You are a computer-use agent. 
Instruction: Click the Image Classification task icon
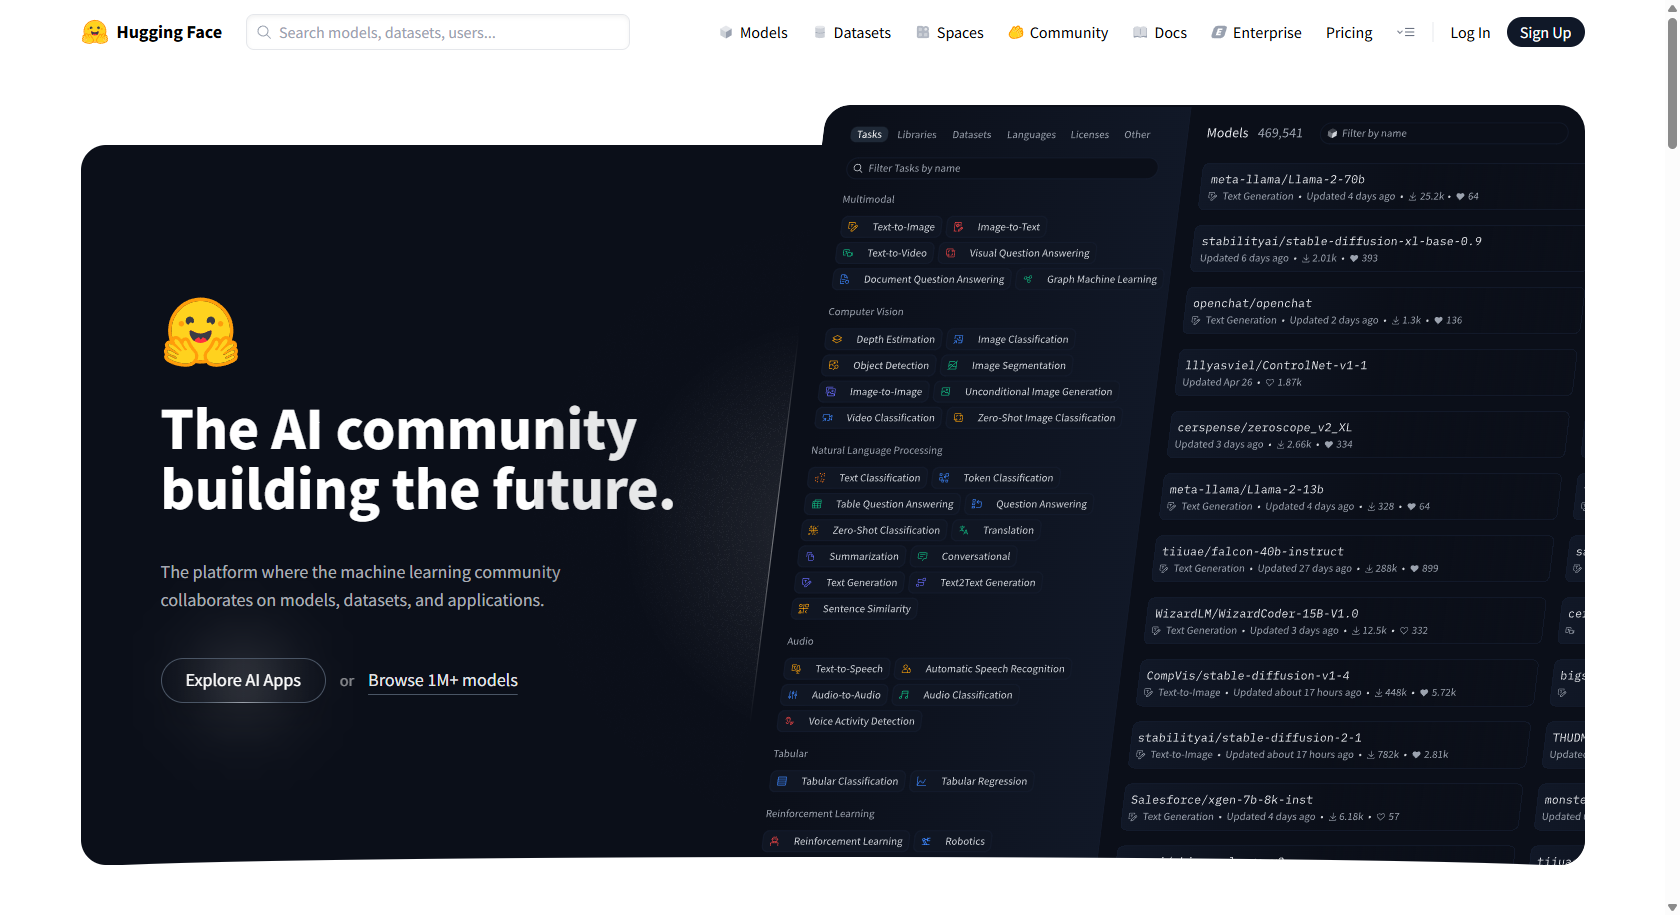click(958, 339)
